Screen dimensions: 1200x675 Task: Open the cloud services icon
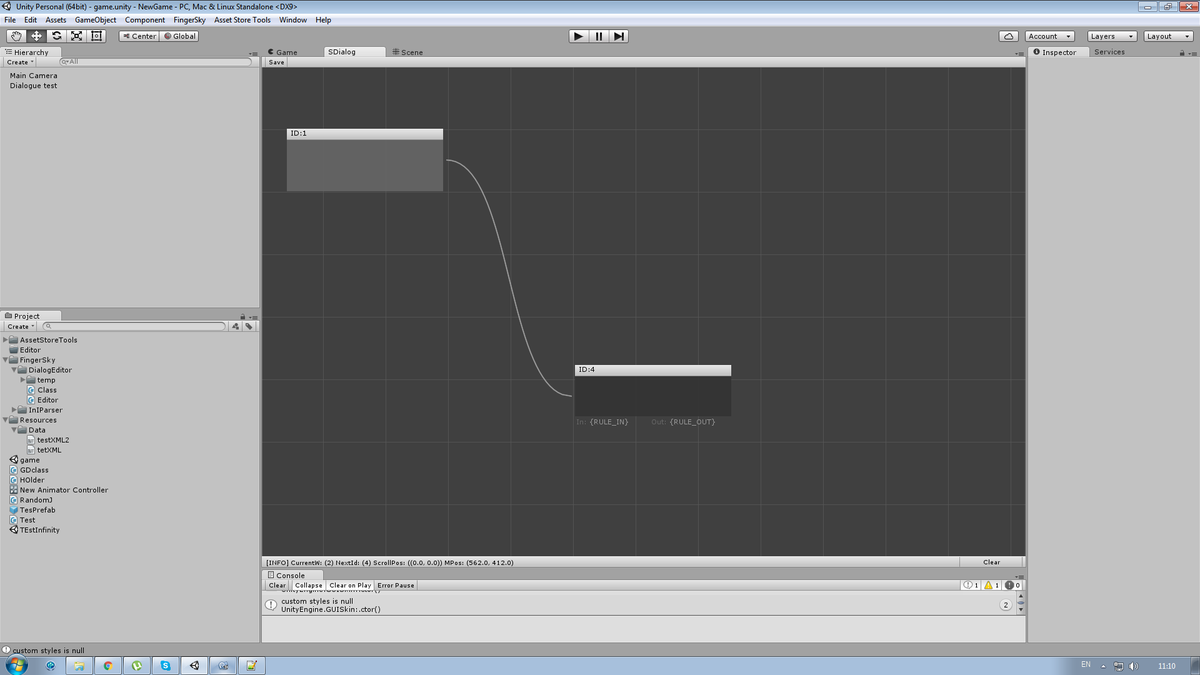(1010, 36)
